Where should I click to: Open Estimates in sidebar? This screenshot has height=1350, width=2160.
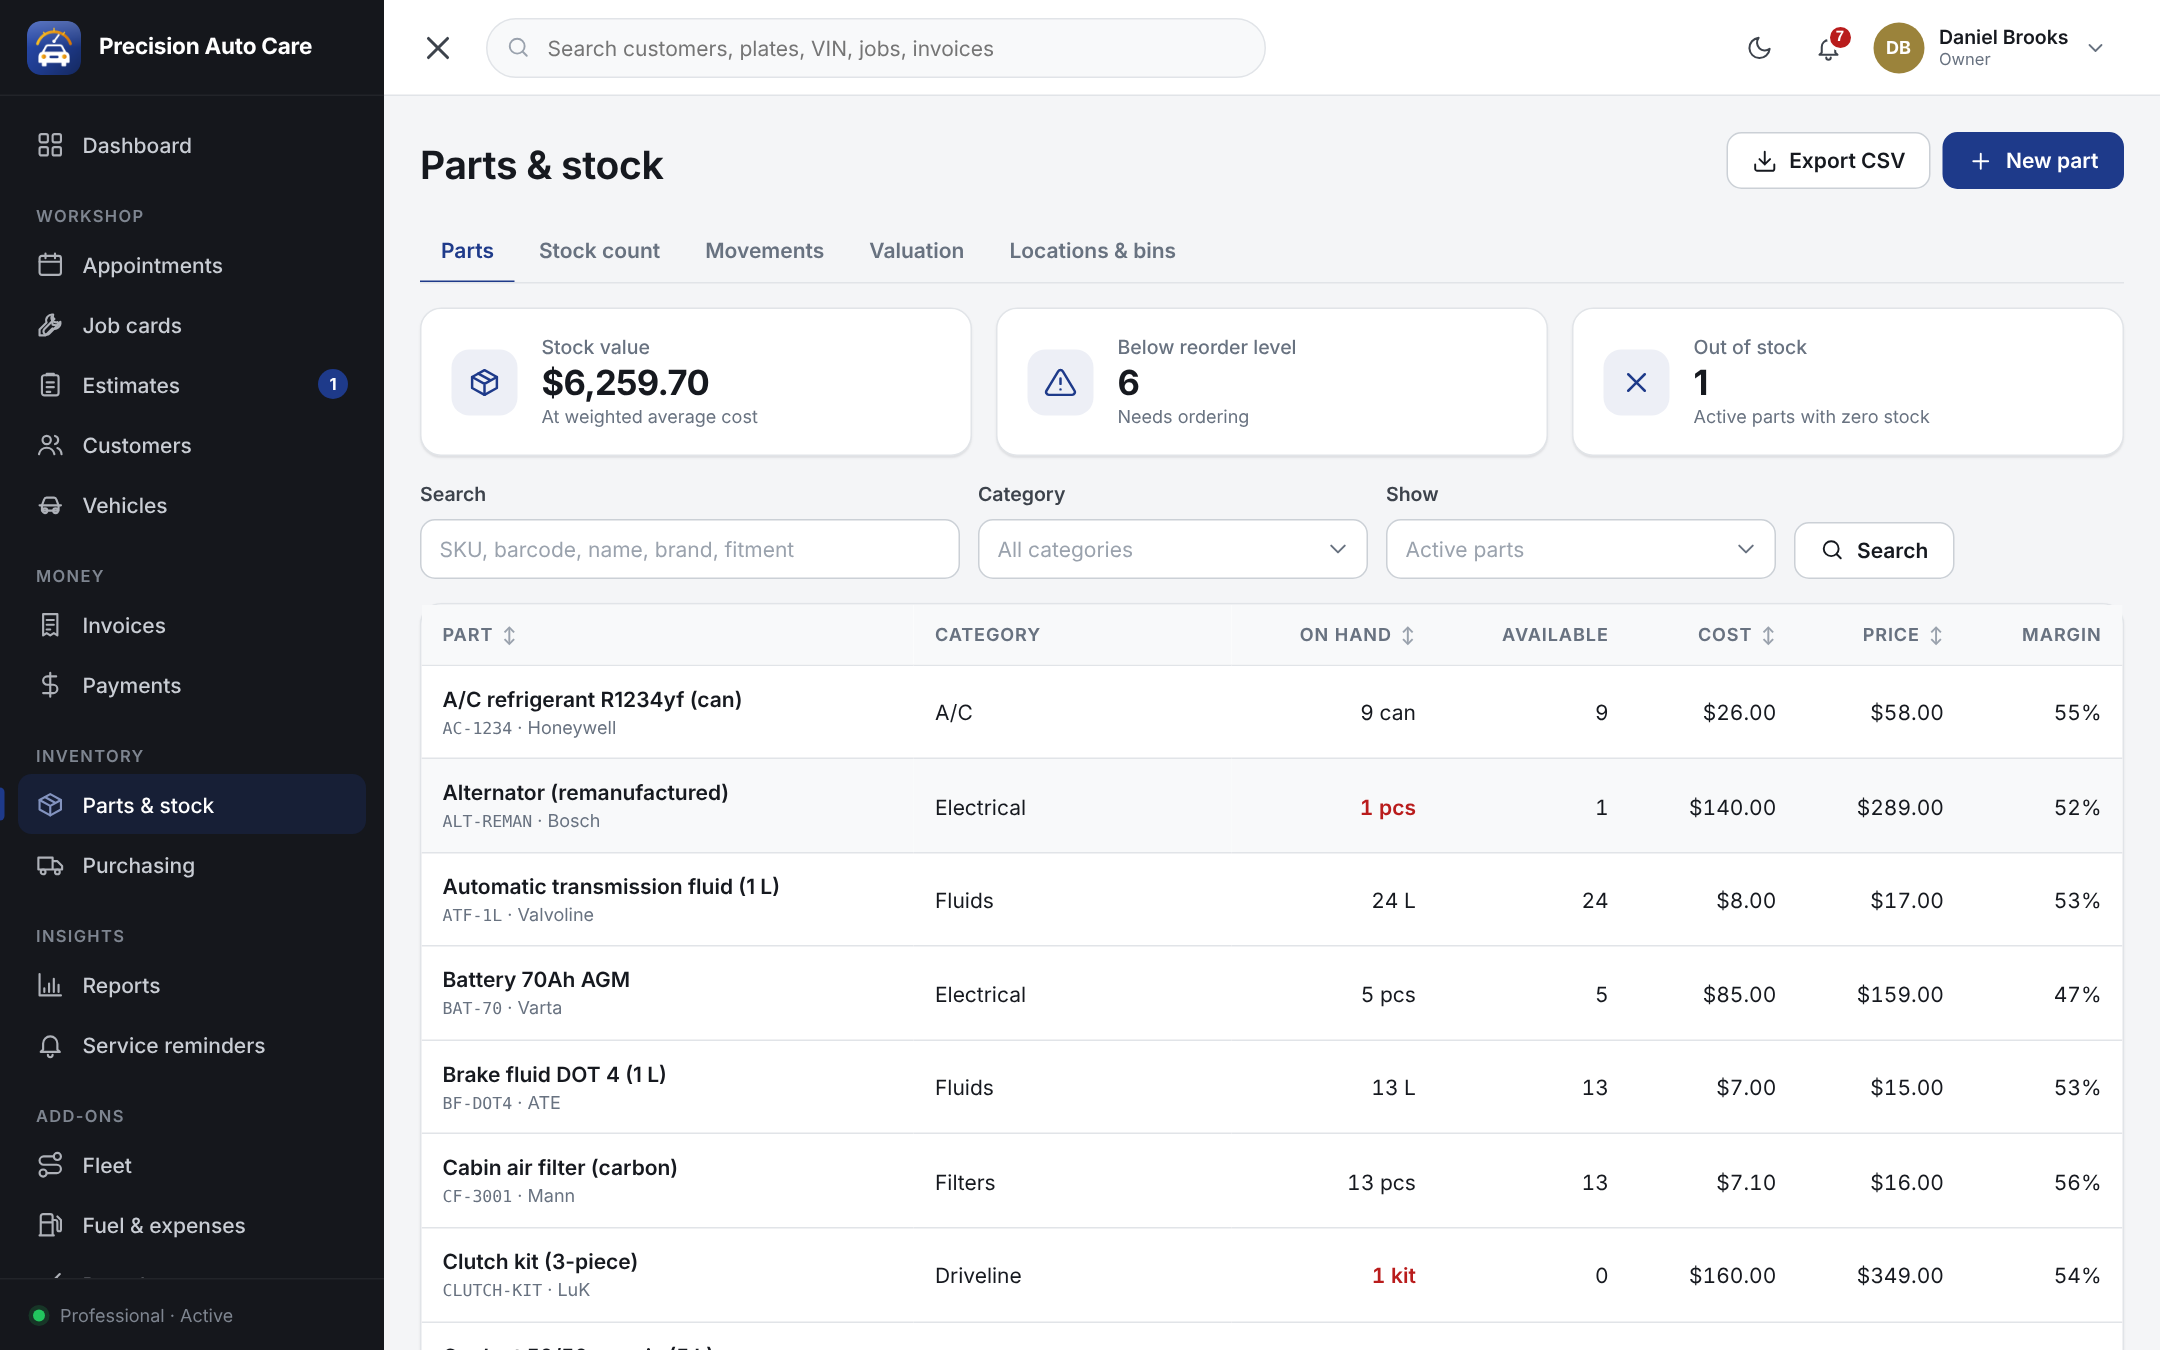pyautogui.click(x=192, y=385)
